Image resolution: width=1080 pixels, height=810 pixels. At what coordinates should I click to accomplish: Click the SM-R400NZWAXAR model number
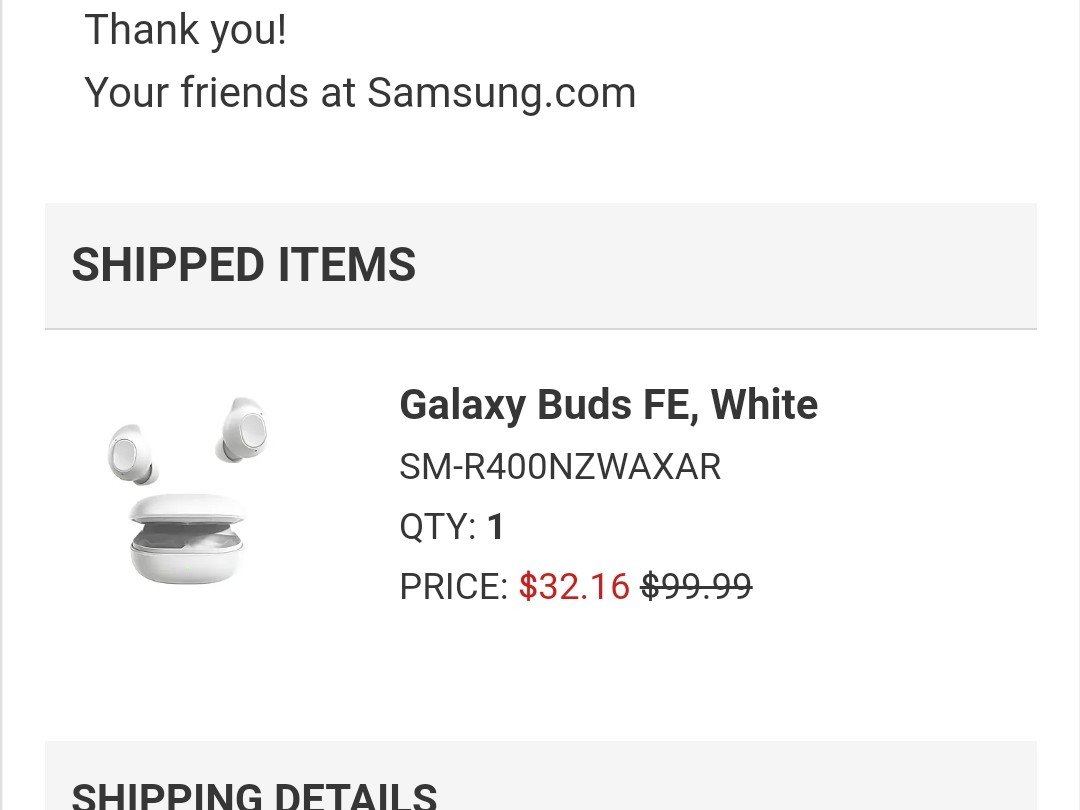pos(560,467)
